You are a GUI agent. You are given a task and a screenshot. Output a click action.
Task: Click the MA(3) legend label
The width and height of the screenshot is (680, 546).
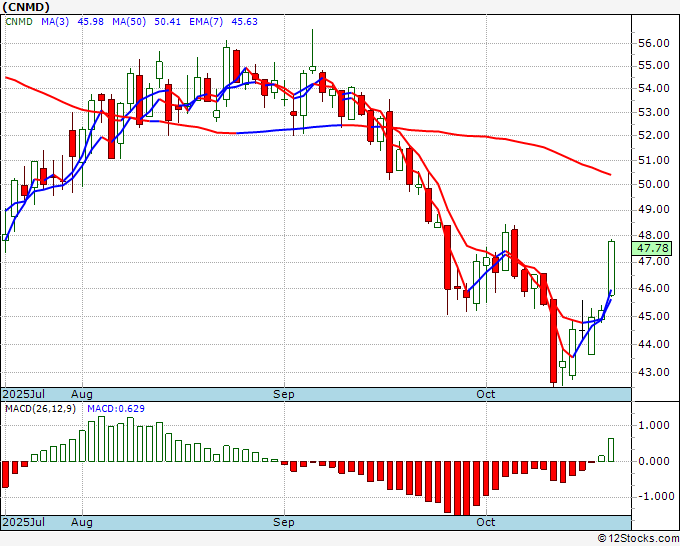[x=55, y=22]
